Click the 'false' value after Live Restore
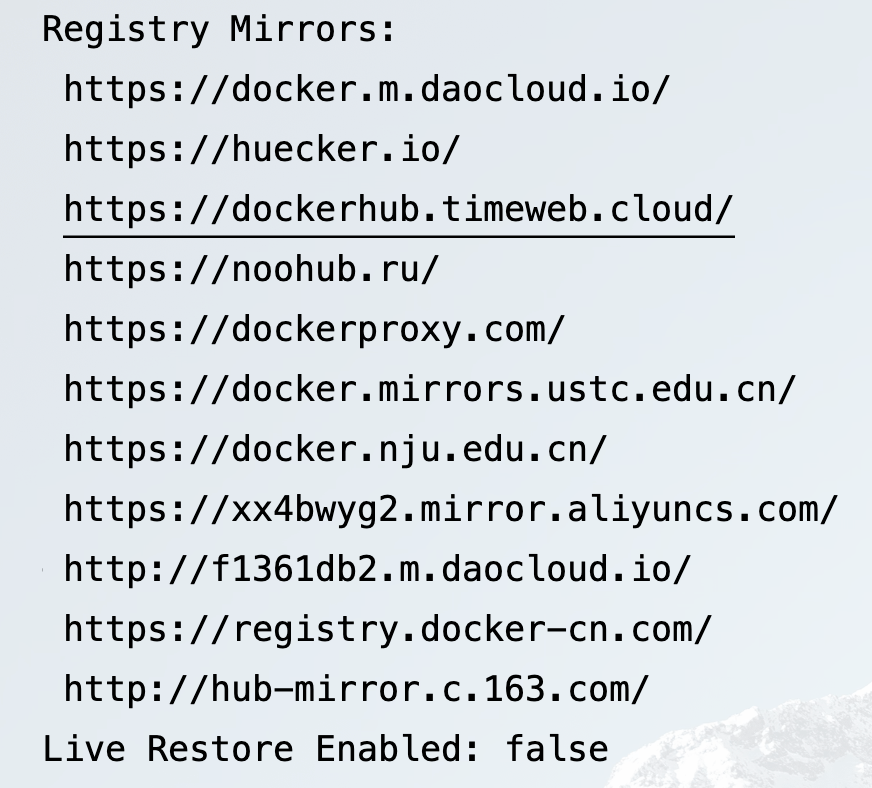This screenshot has height=788, width=872. [x=557, y=749]
